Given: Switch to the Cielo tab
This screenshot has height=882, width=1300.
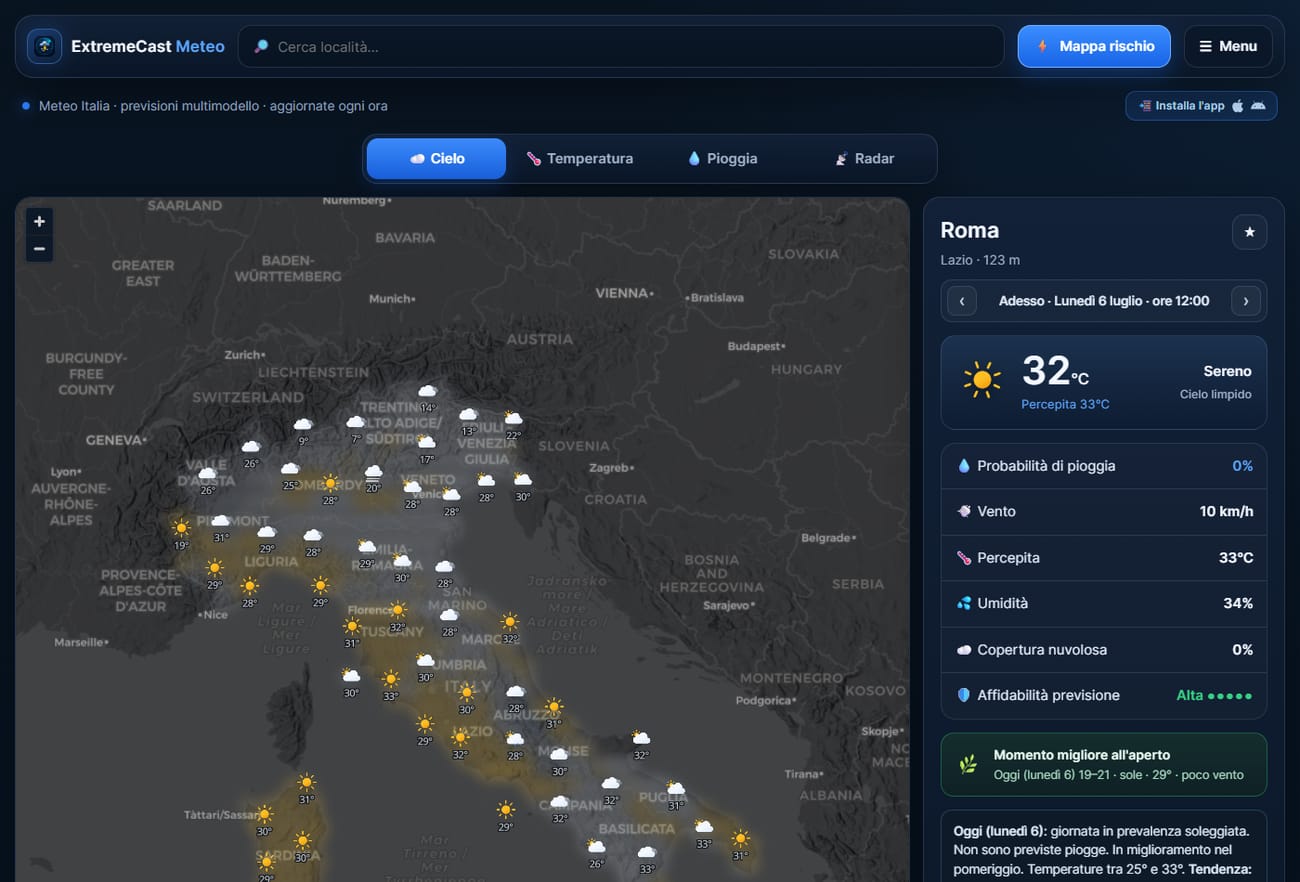Looking at the screenshot, I should coord(436,158).
